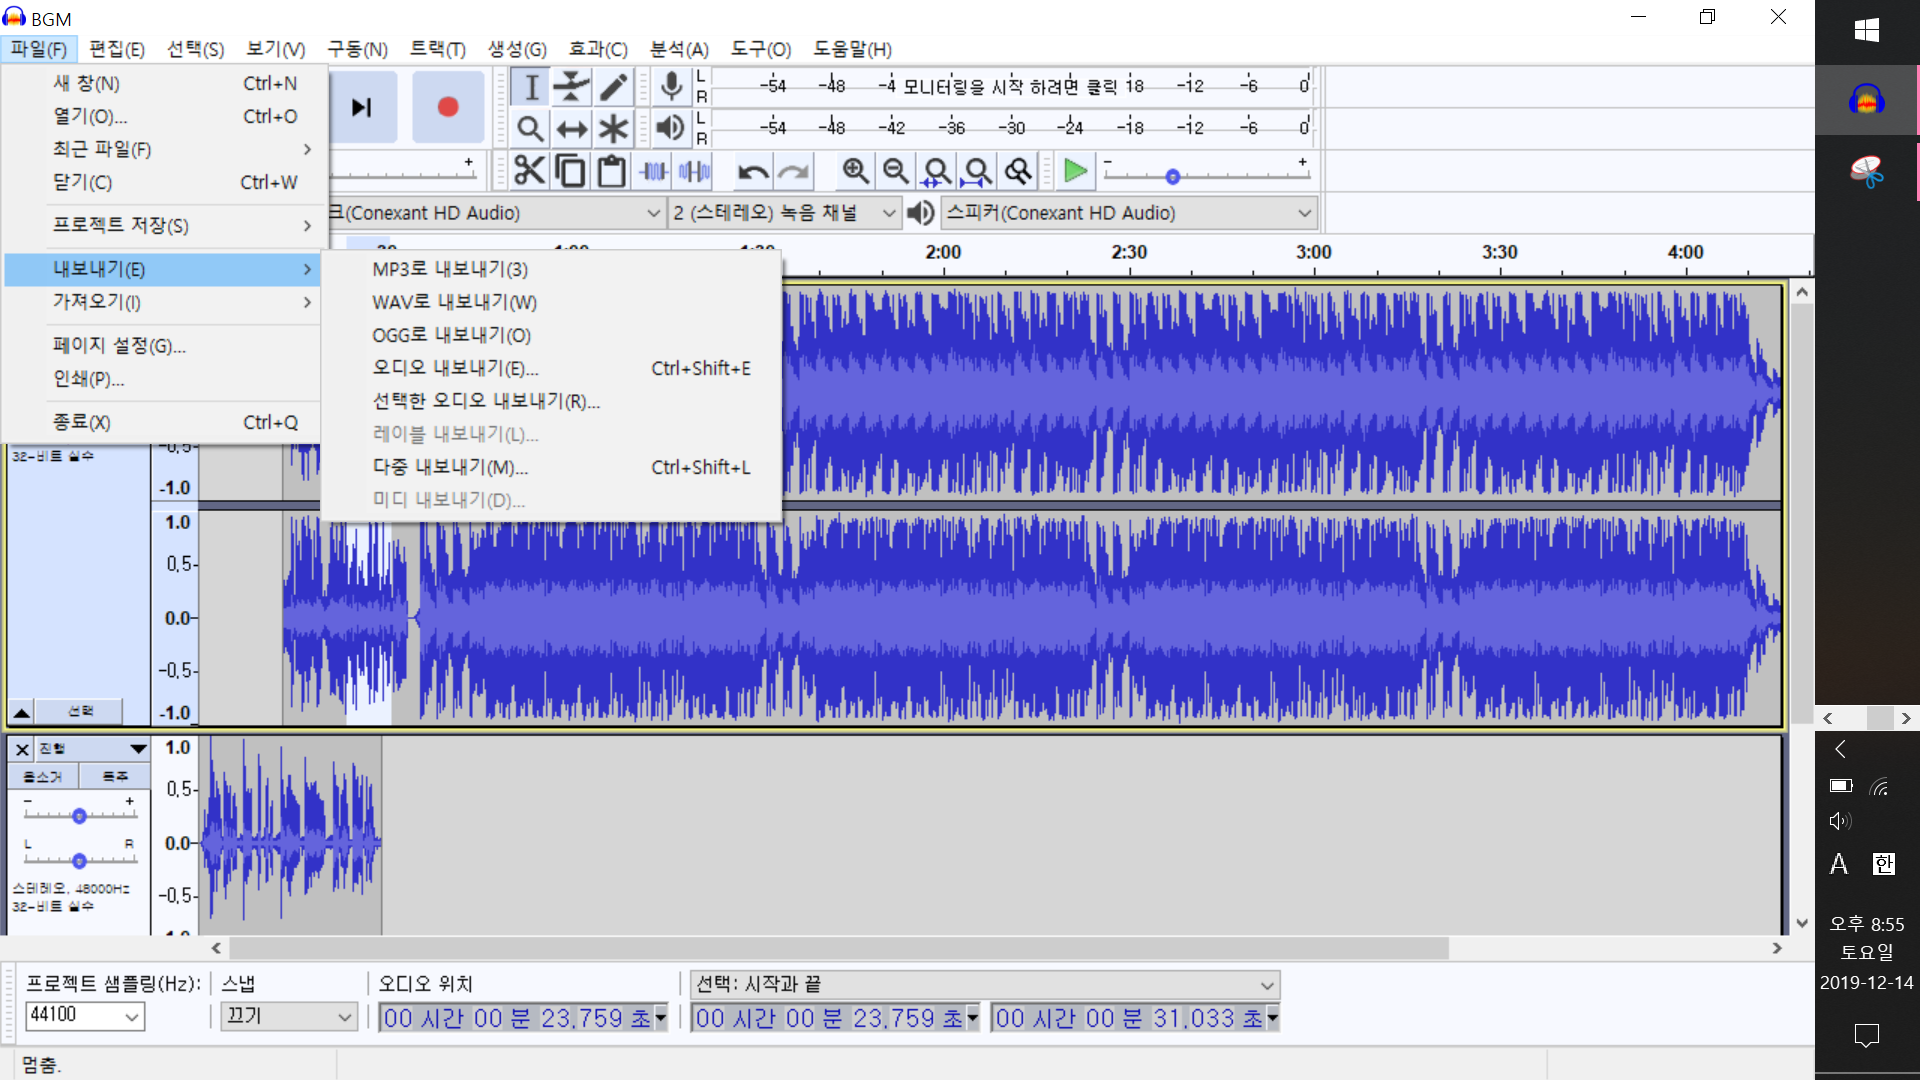Open the recording channels dropdown
The image size is (1920, 1080).
[888, 213]
